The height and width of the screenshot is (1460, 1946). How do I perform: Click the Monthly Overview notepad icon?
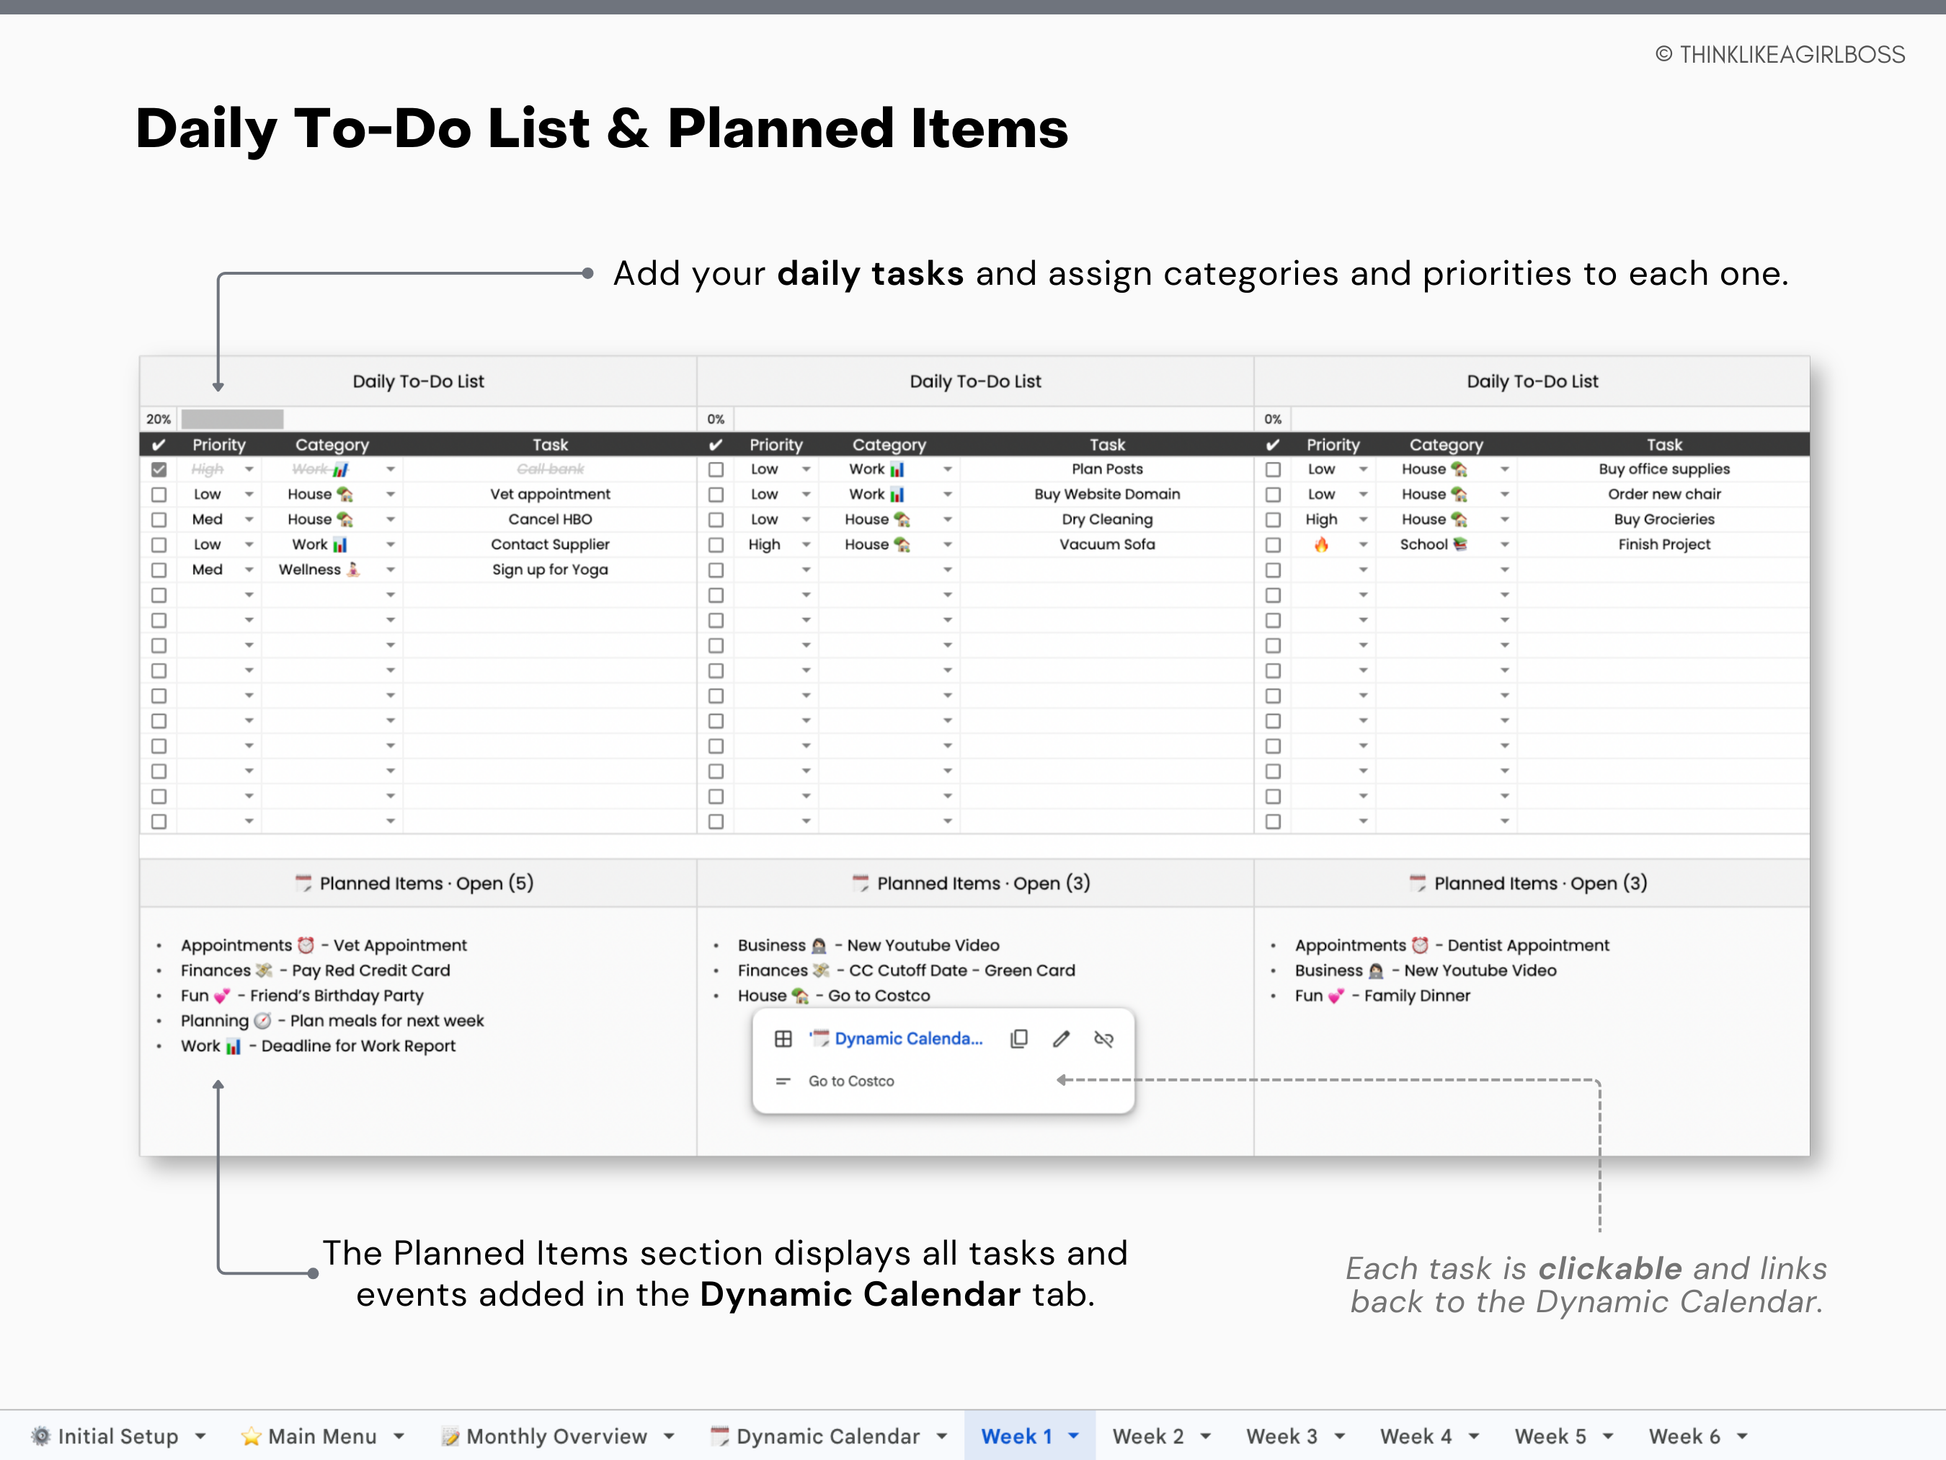[450, 1437]
